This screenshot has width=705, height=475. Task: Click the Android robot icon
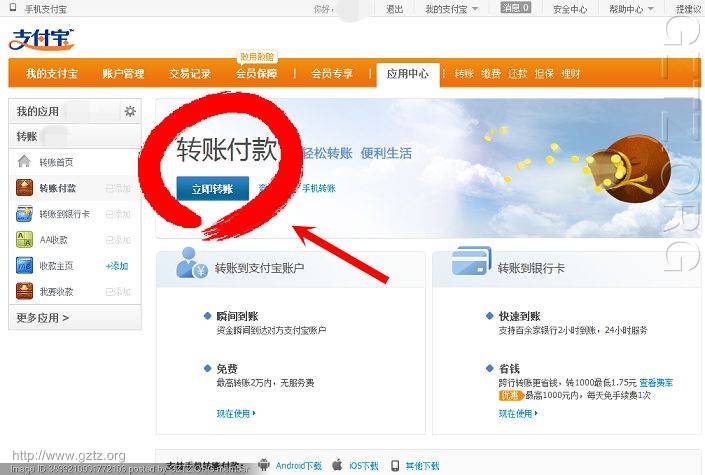point(264,464)
